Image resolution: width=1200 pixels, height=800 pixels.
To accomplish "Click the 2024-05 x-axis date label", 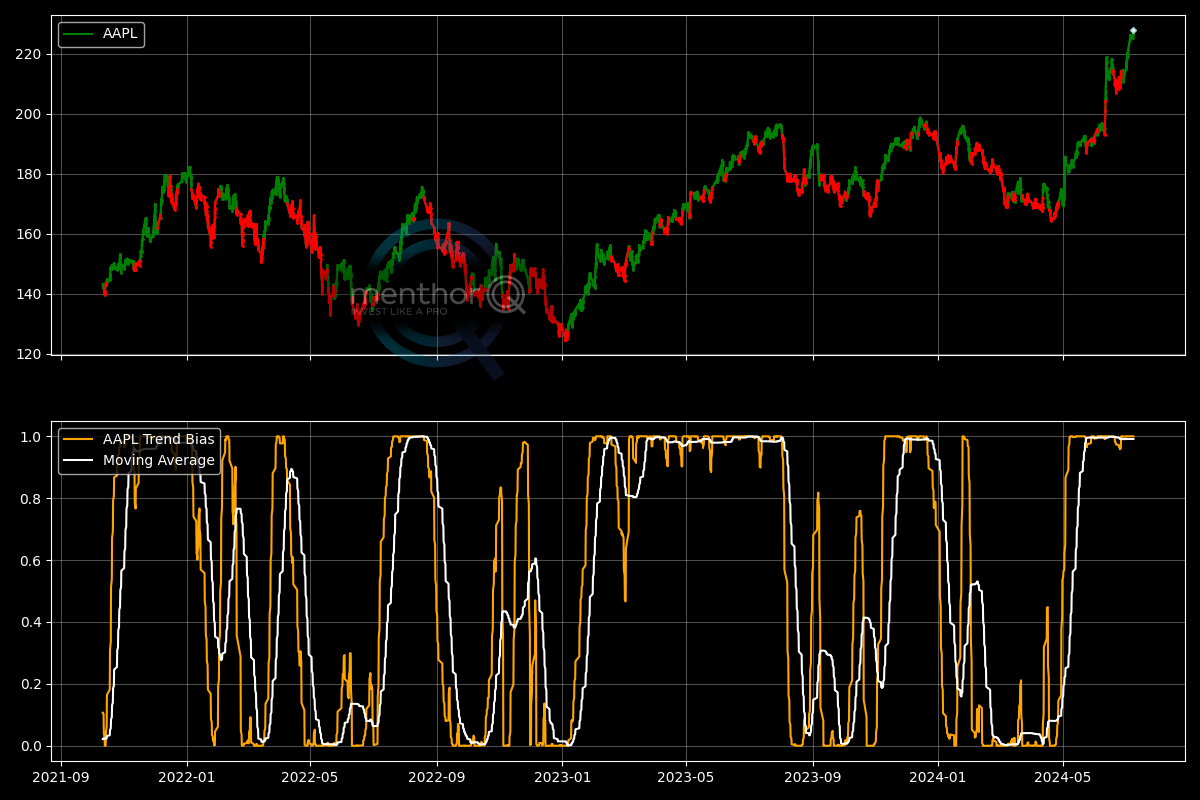I will click(x=1062, y=776).
